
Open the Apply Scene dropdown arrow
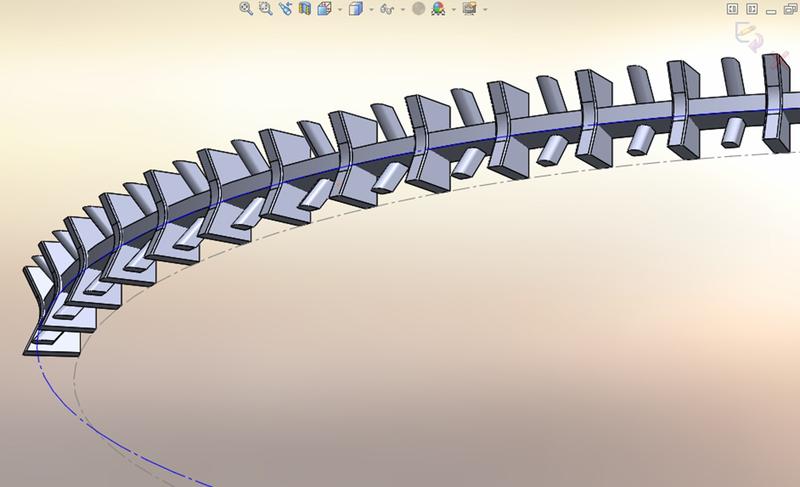pos(454,9)
